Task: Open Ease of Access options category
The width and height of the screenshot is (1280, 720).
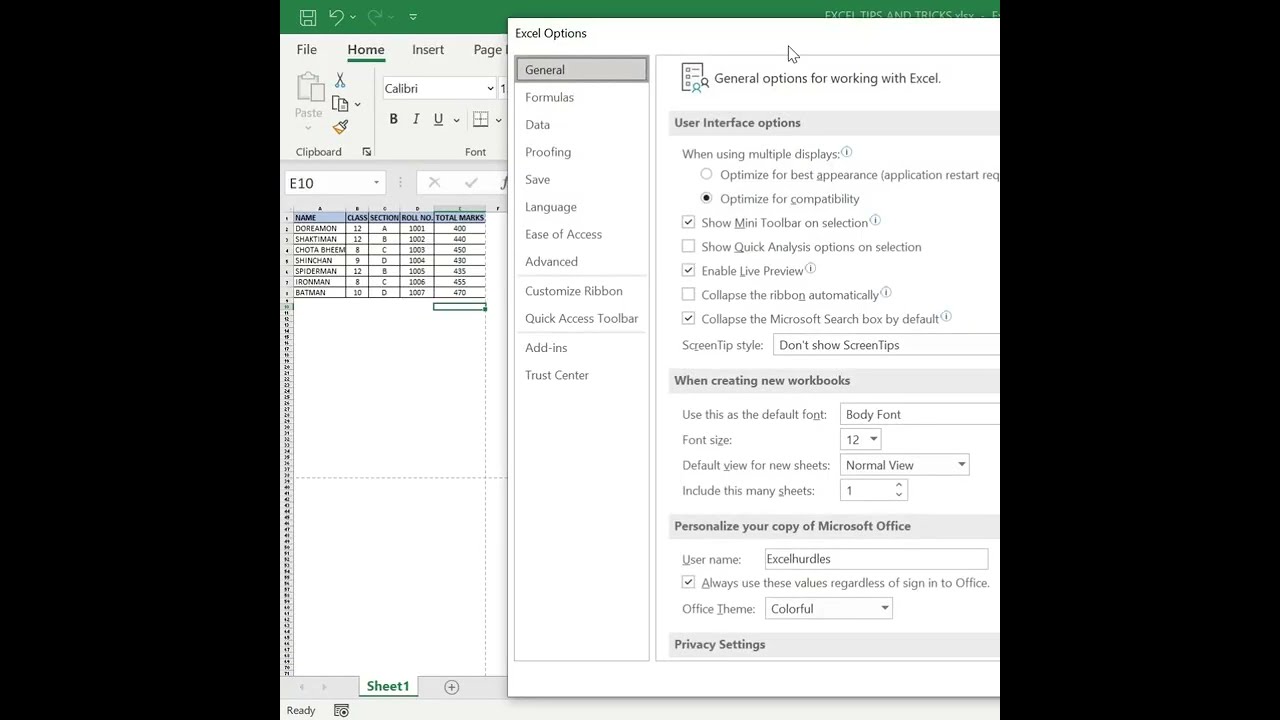Action: (581, 234)
